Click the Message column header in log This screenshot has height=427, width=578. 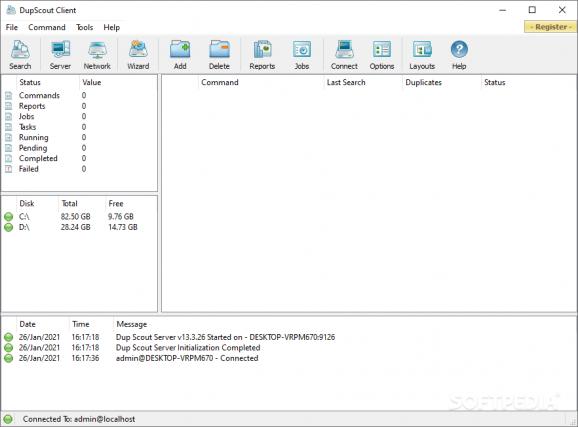[132, 324]
